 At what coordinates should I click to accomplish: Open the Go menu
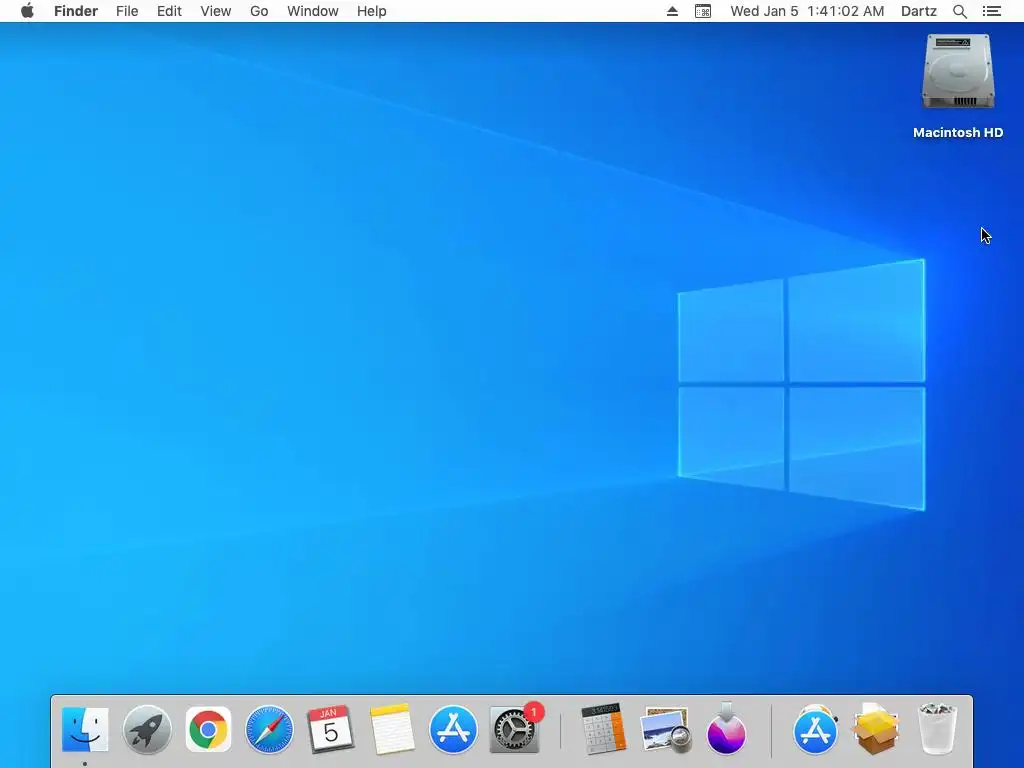point(259,11)
